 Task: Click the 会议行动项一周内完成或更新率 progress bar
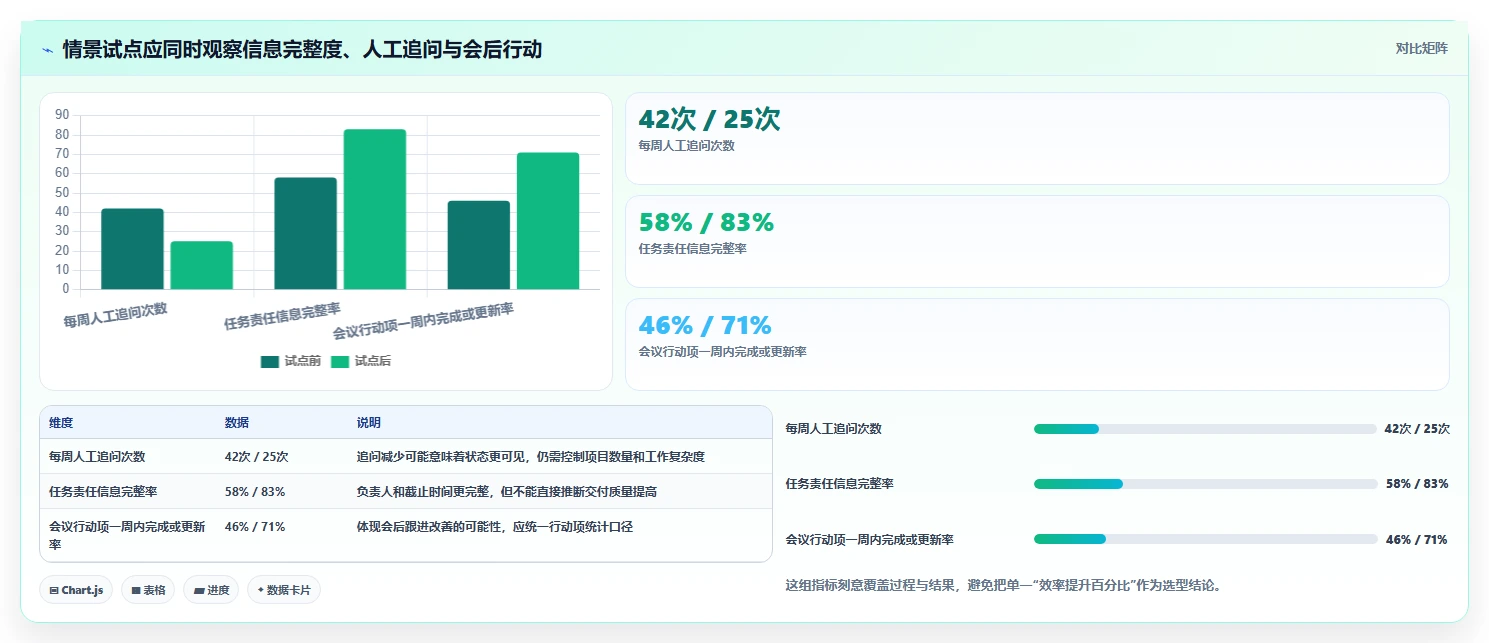[1205, 539]
